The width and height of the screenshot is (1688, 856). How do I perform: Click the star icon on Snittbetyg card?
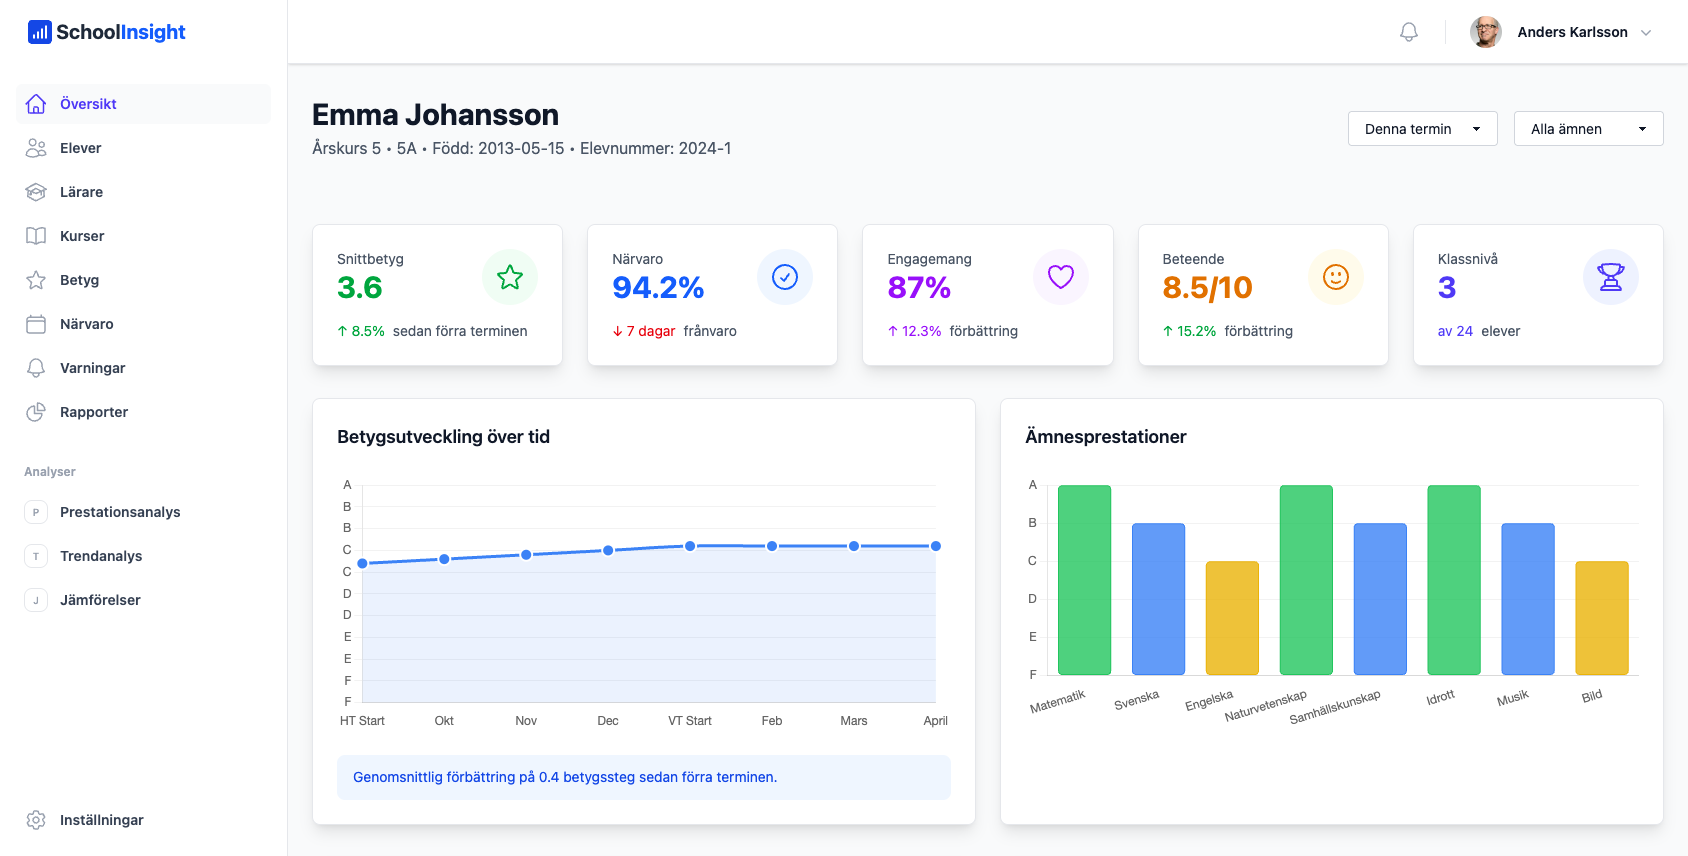point(510,277)
